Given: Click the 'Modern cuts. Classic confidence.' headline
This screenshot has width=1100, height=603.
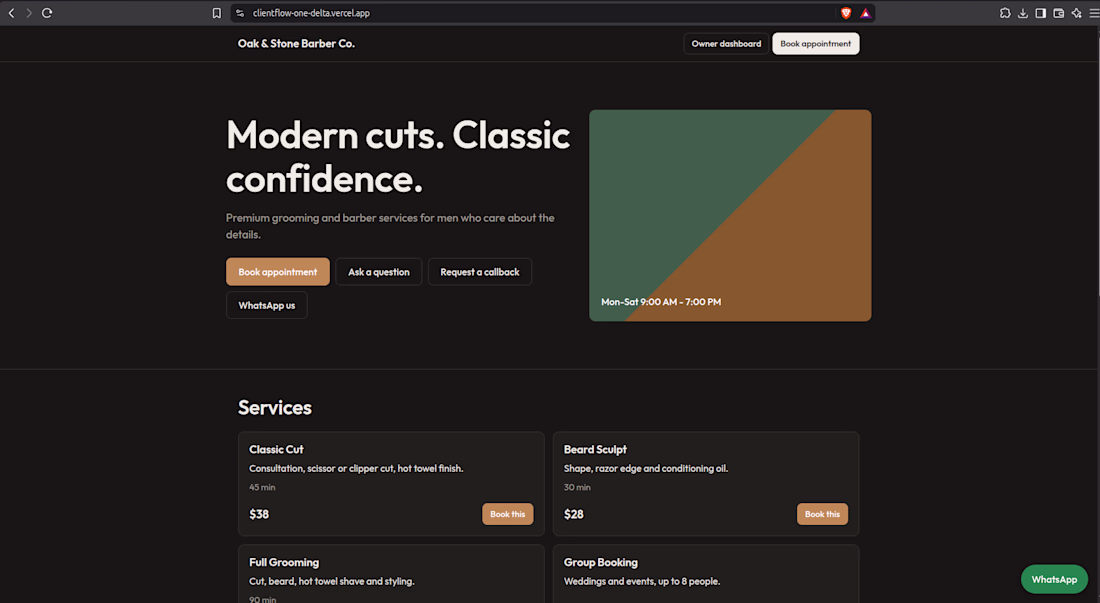Looking at the screenshot, I should click(398, 156).
